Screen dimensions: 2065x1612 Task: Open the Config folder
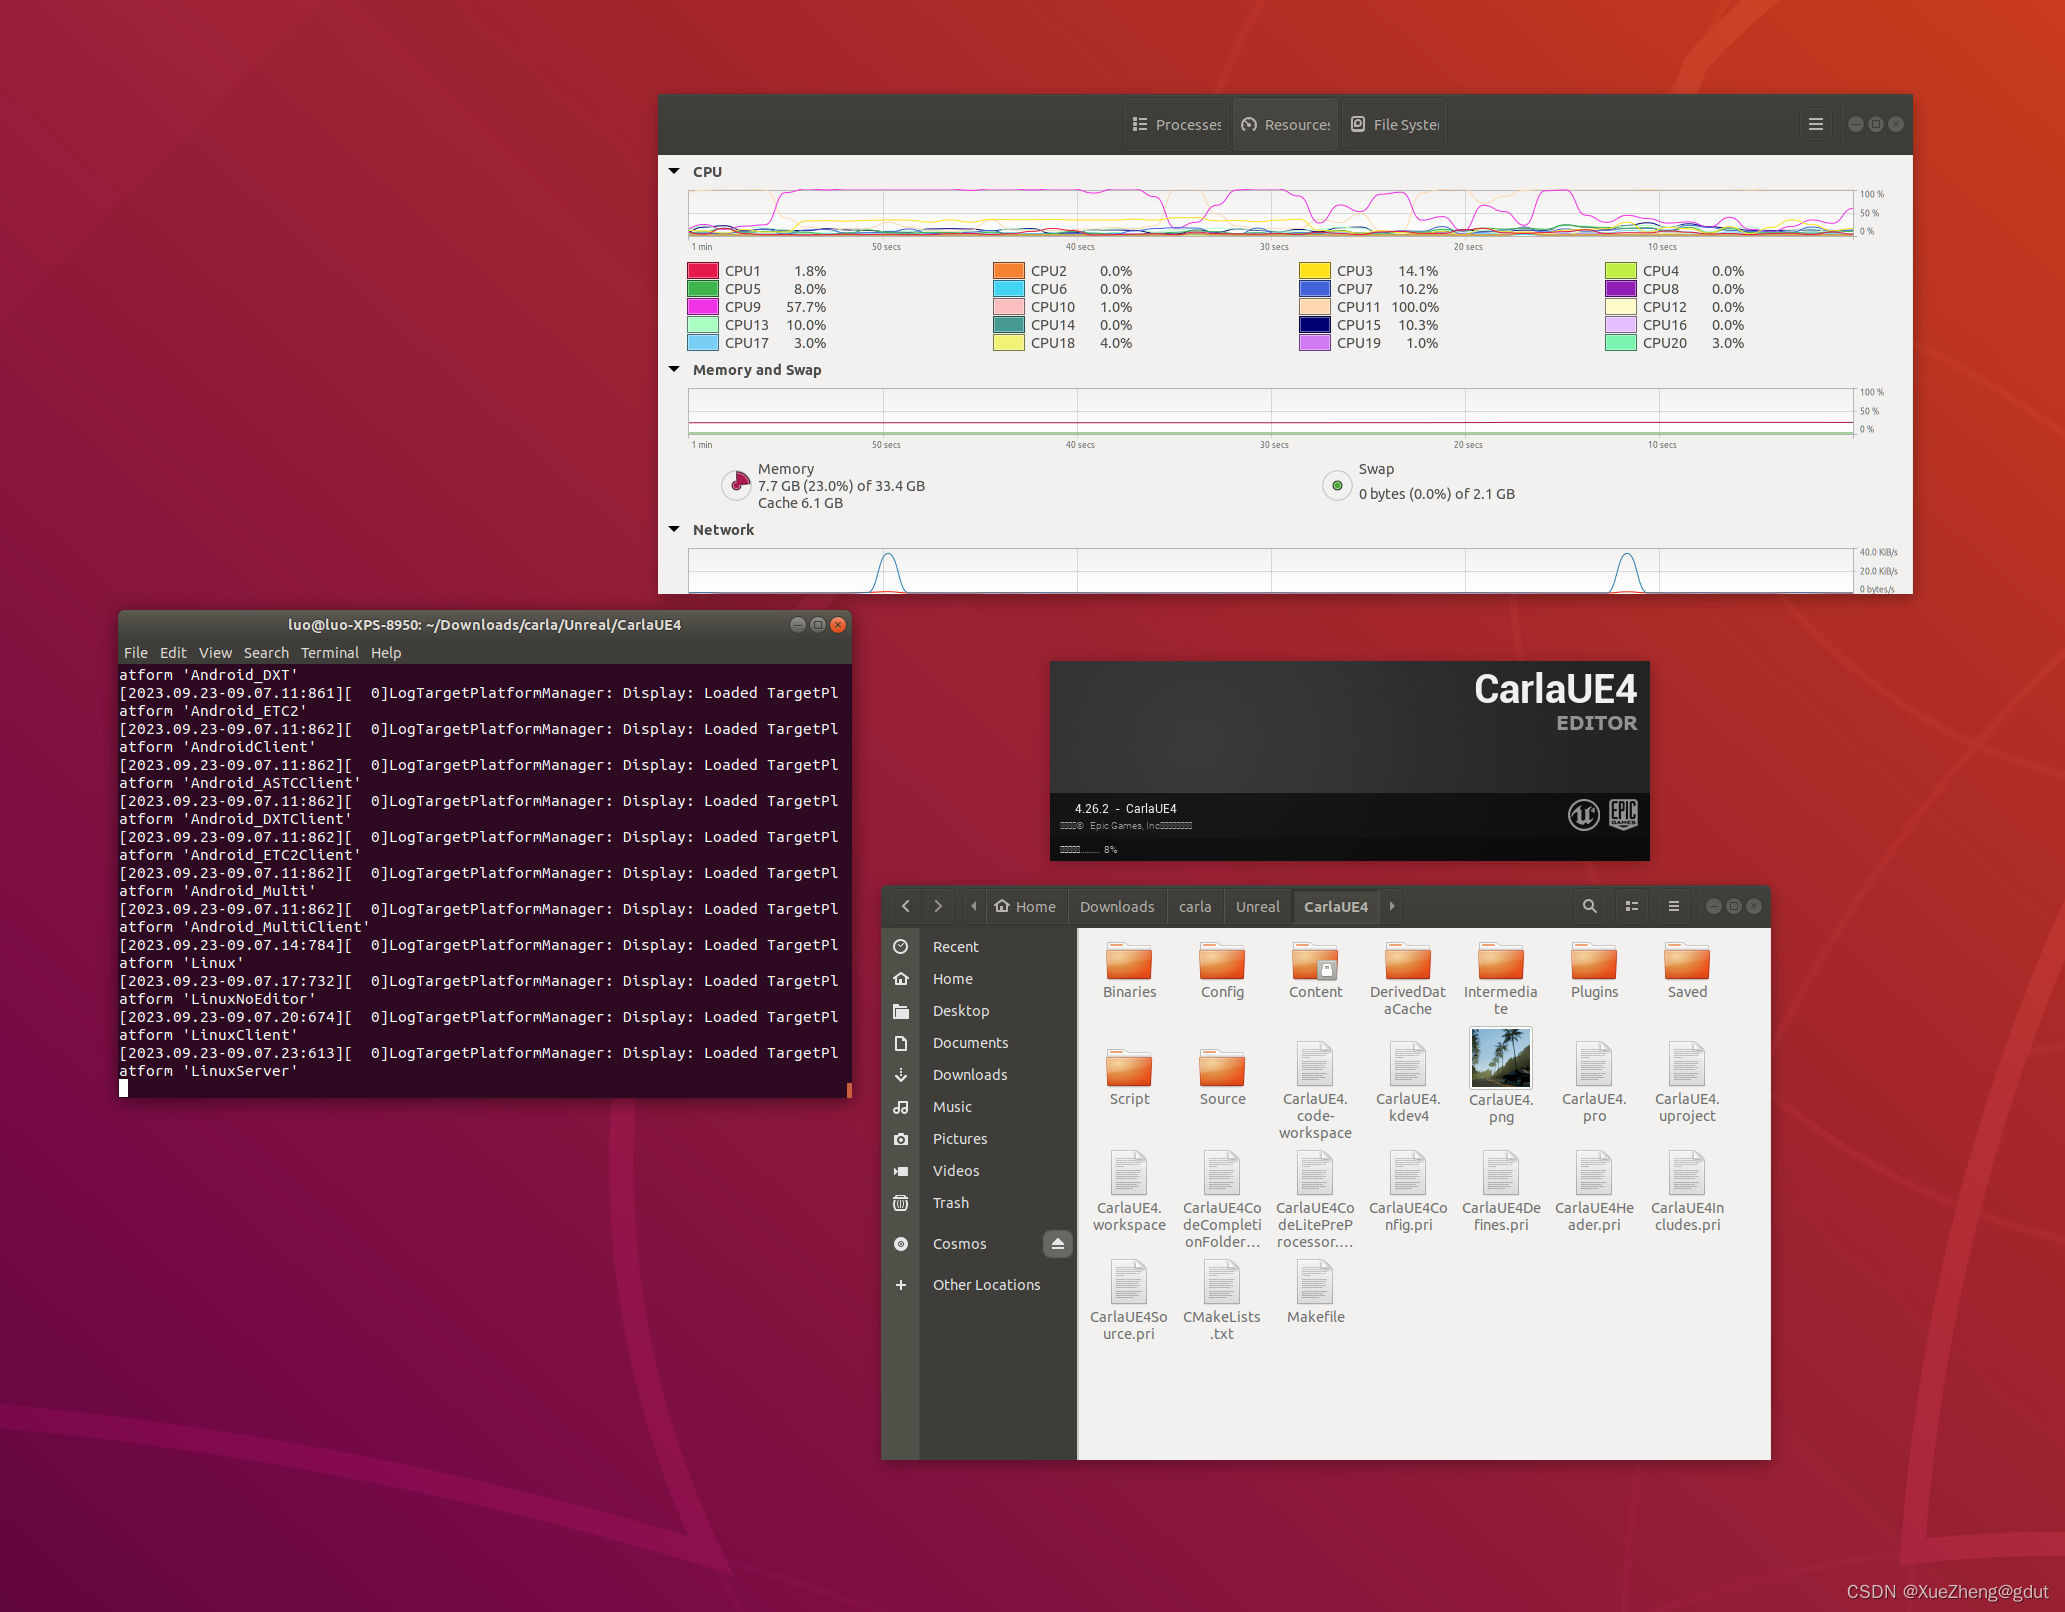(x=1222, y=970)
